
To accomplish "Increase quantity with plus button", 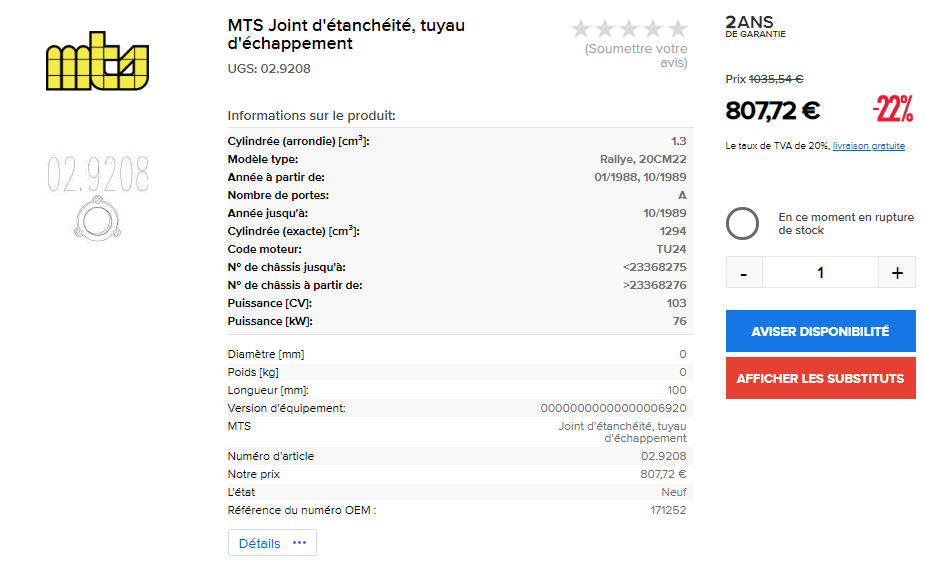I will (896, 272).
